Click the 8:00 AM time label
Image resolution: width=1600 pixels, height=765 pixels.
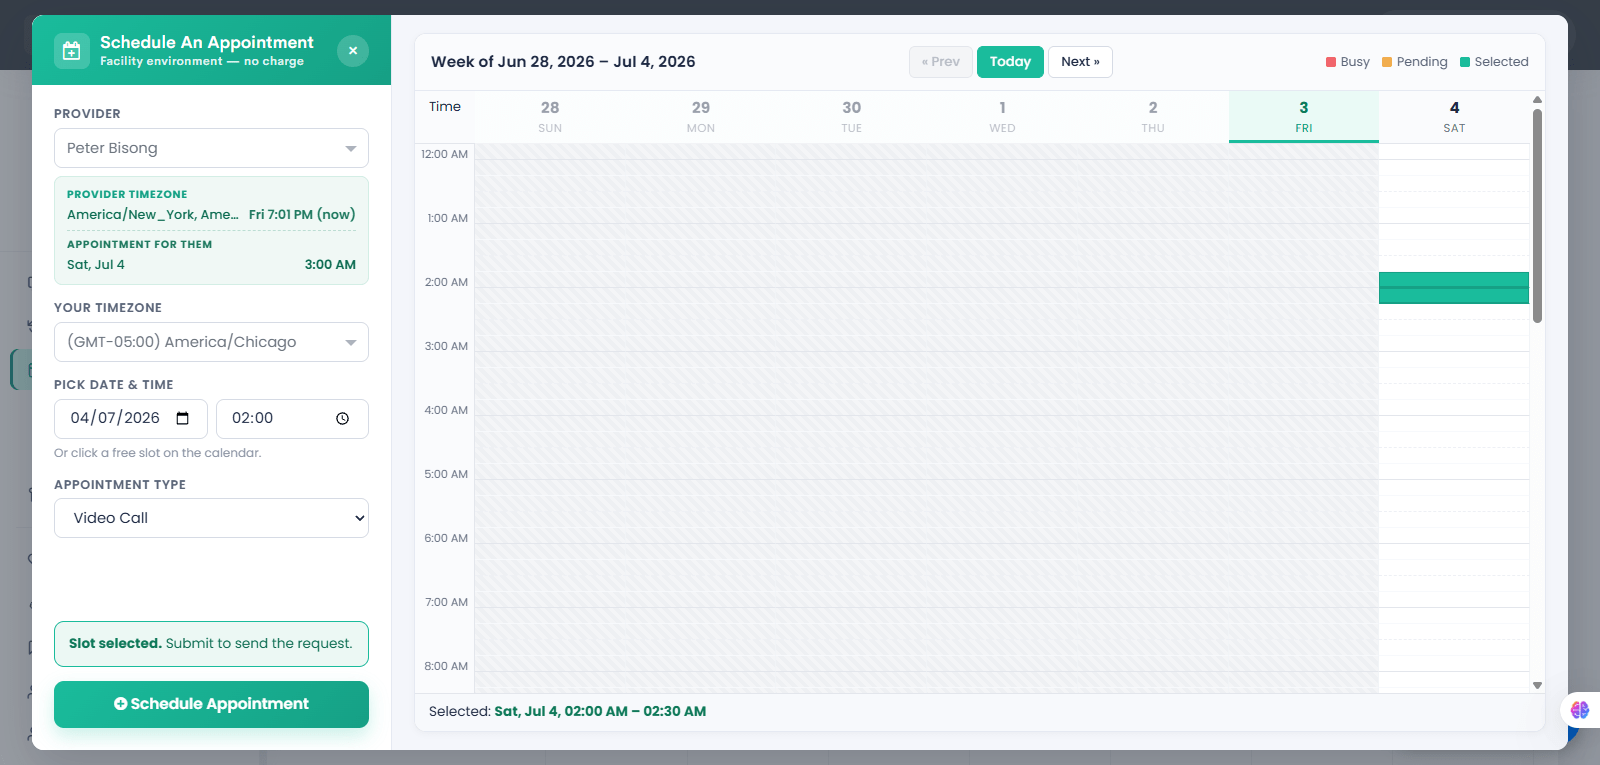click(446, 666)
